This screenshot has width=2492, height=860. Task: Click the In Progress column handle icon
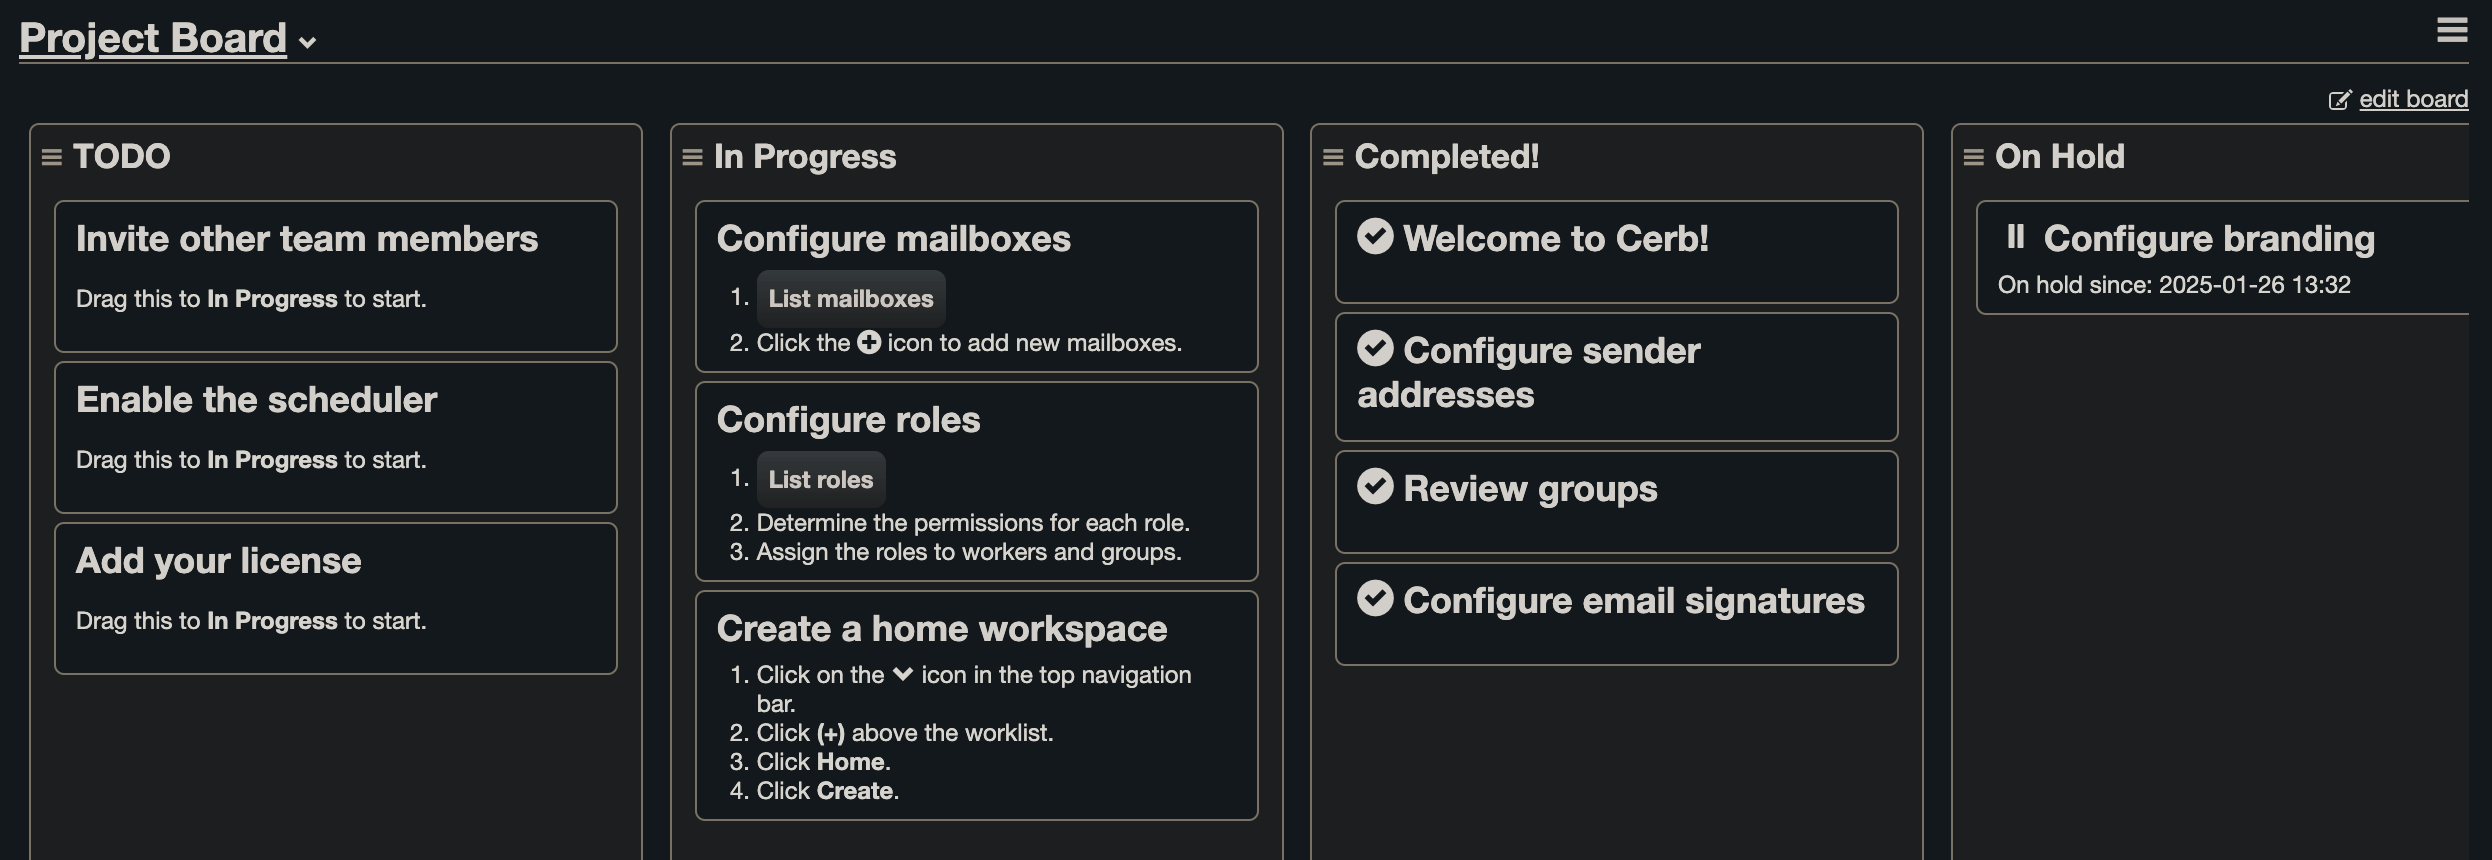coord(692,157)
